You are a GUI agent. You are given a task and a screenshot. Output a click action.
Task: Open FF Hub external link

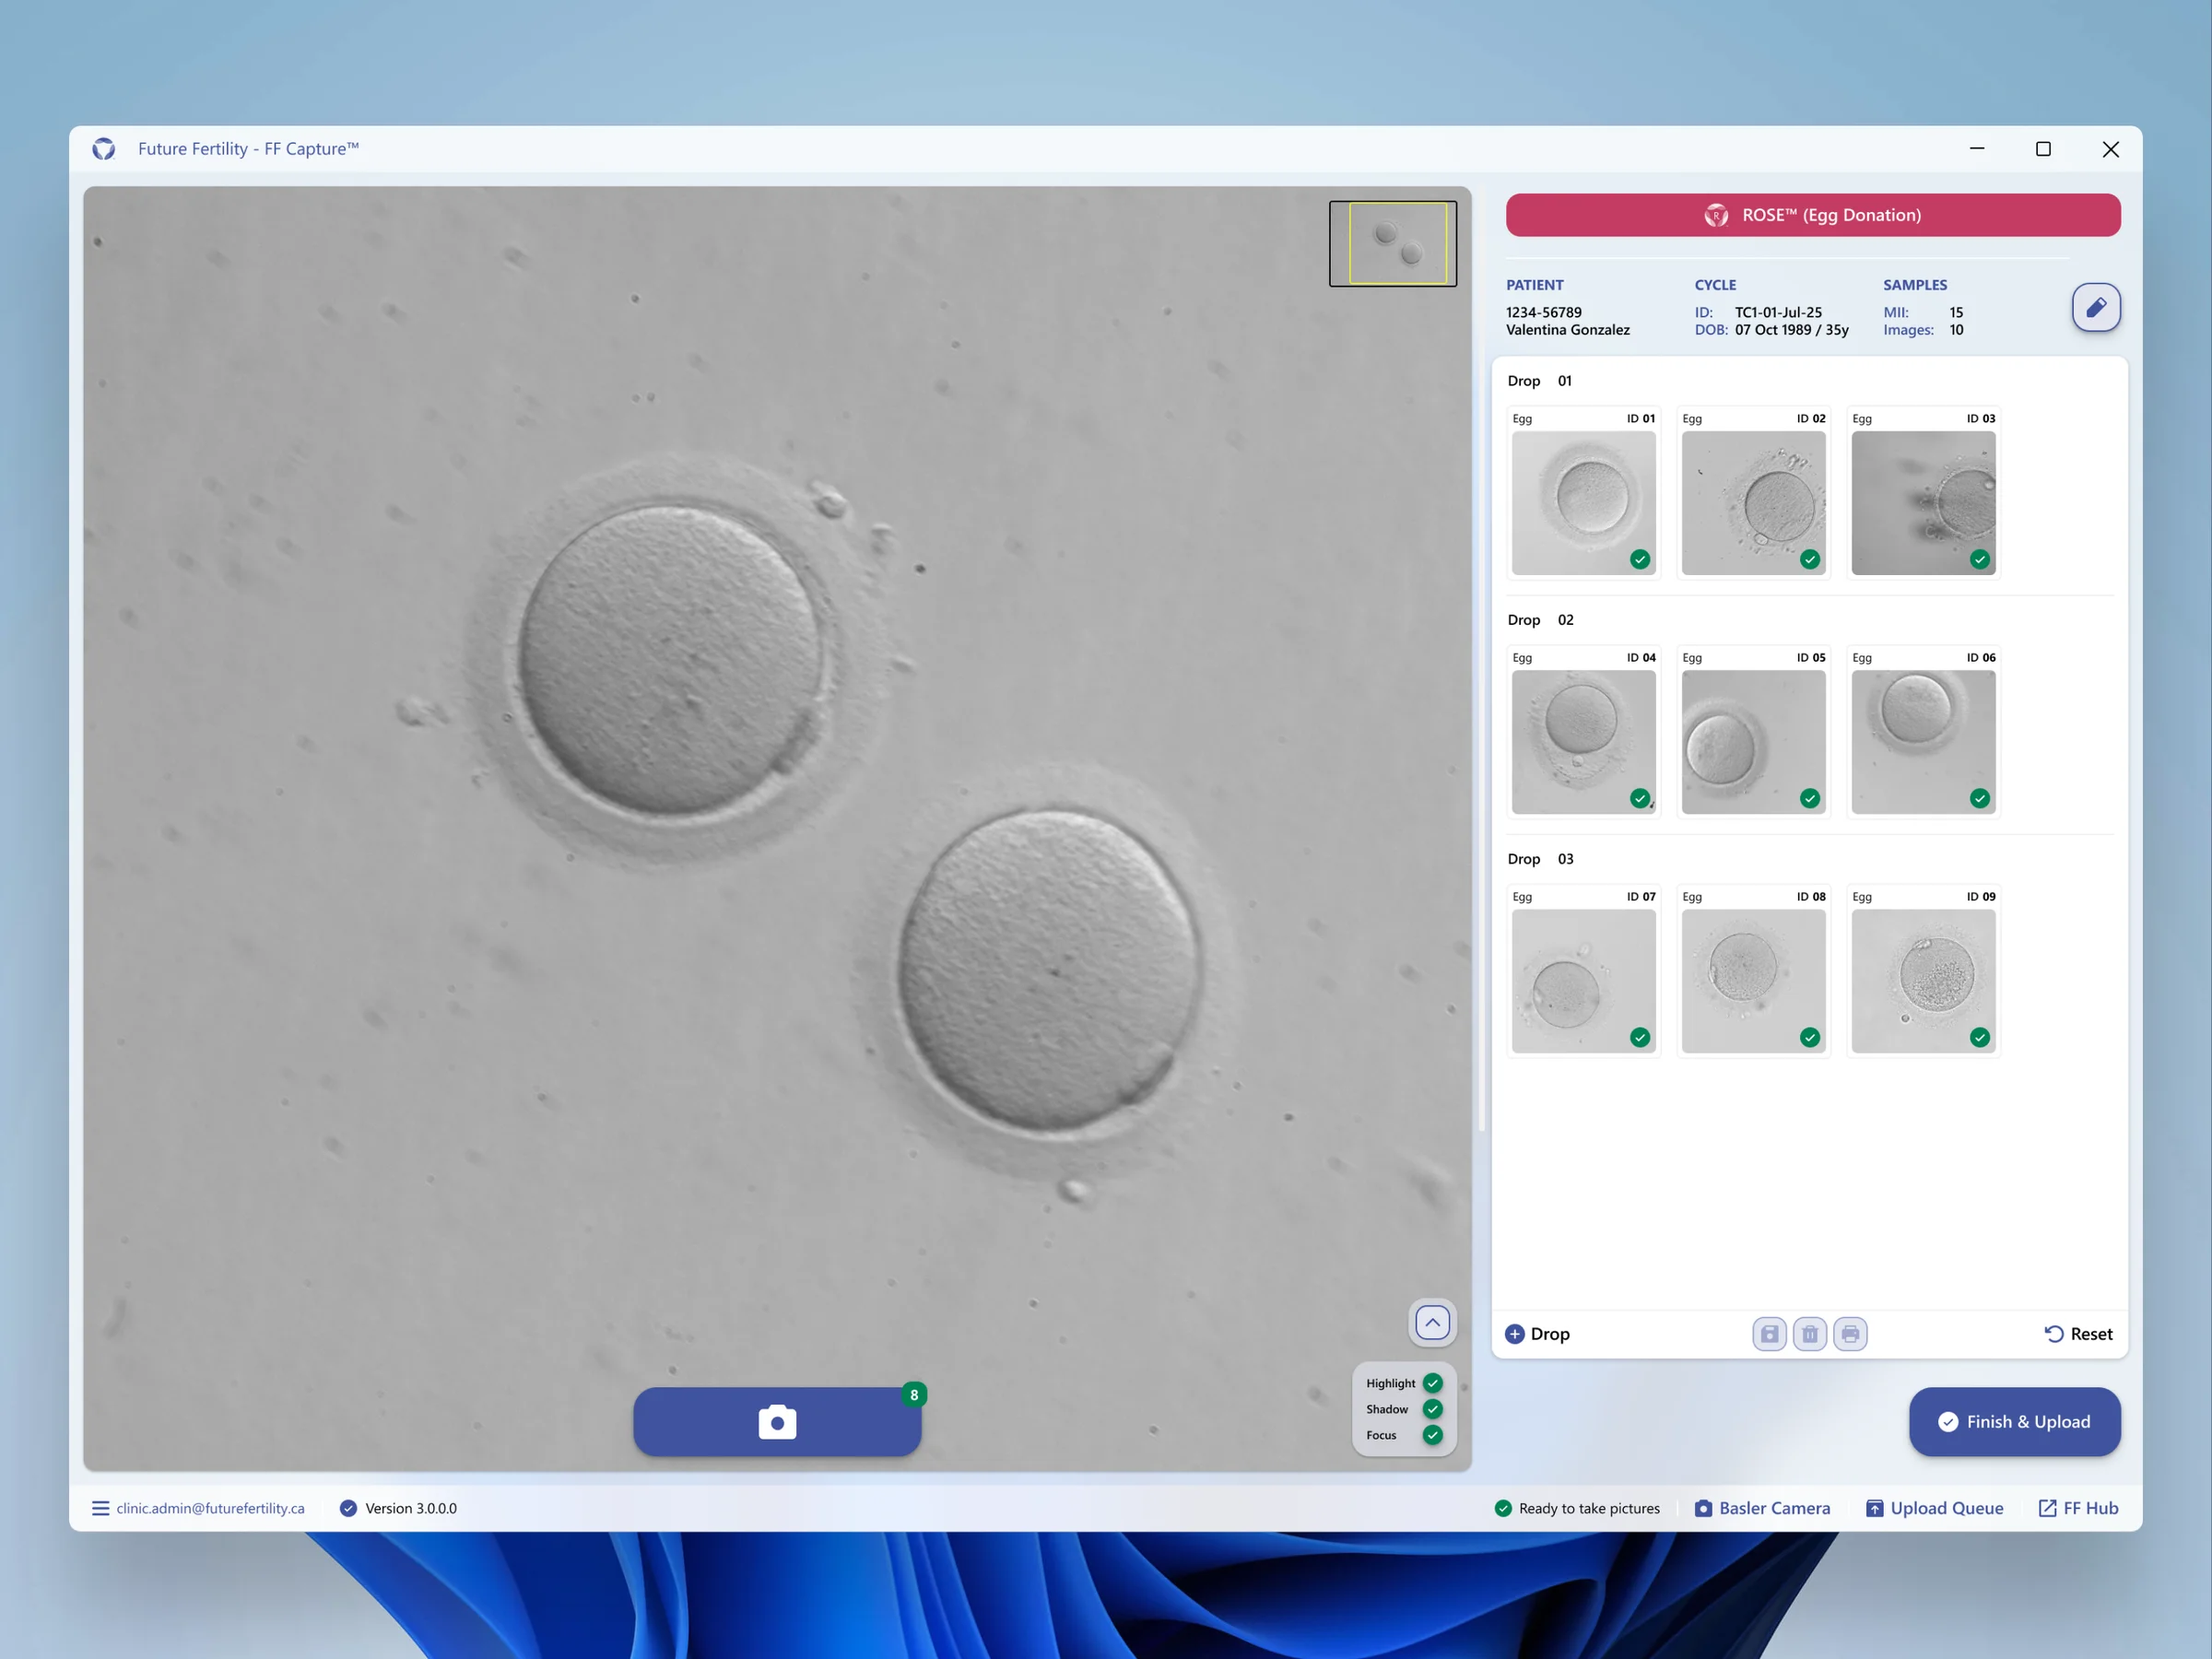2078,1508
